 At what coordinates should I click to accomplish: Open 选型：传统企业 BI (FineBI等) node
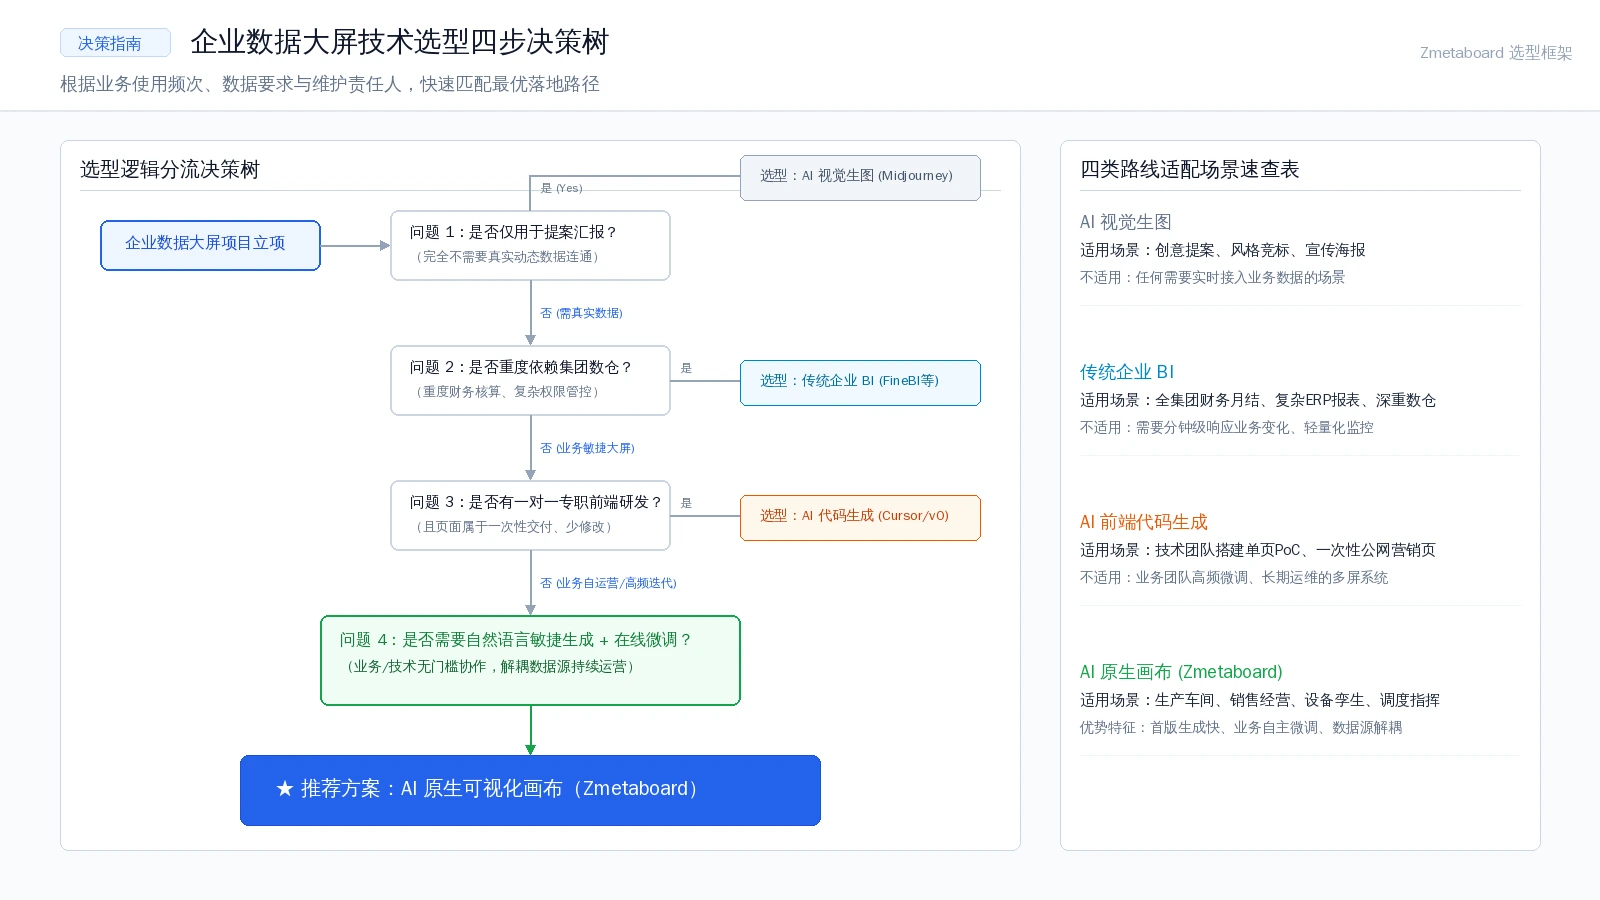click(x=860, y=382)
